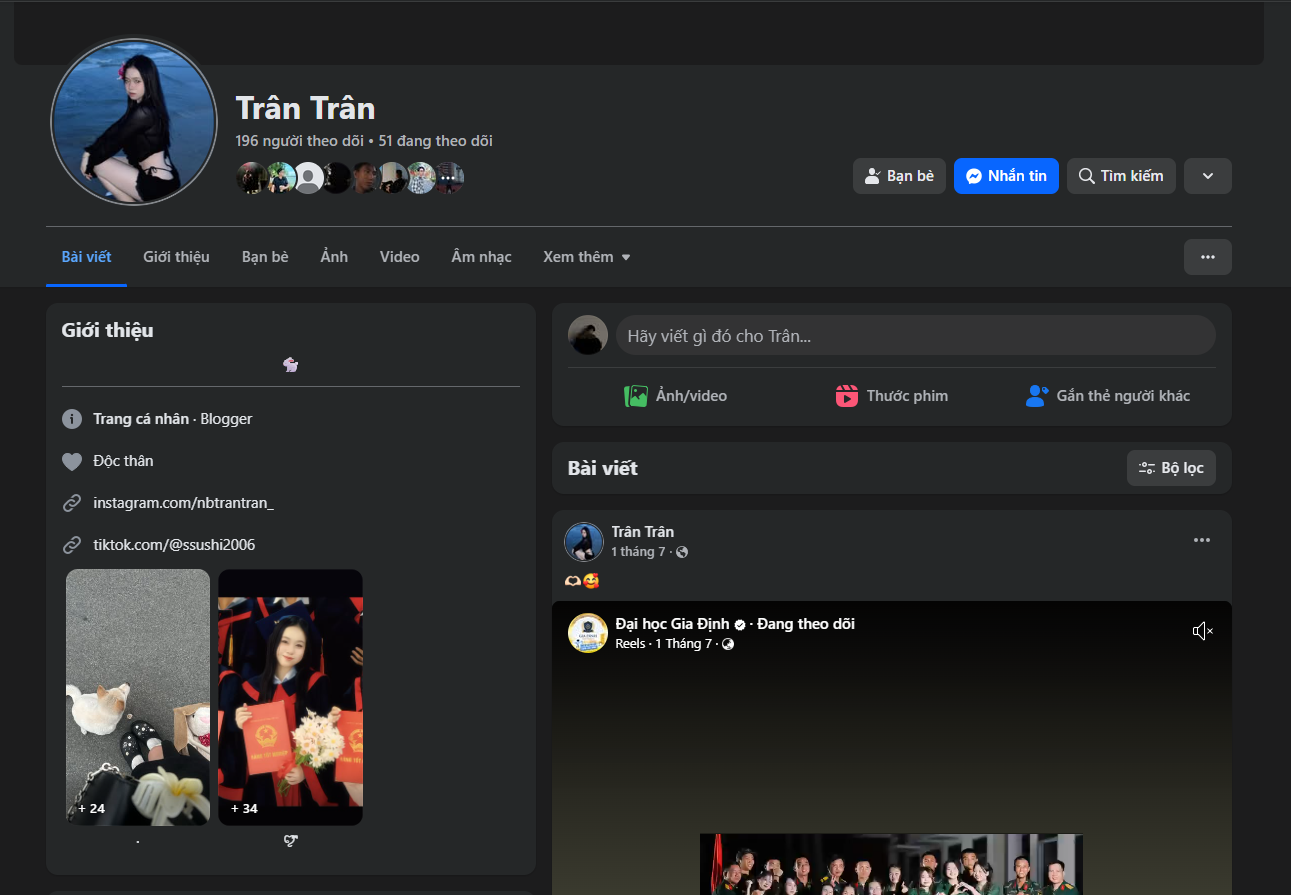Viewport: 1291px width, 895px height.
Task: Select Gắn thẻ người khác tag option
Action: click(x=1108, y=396)
